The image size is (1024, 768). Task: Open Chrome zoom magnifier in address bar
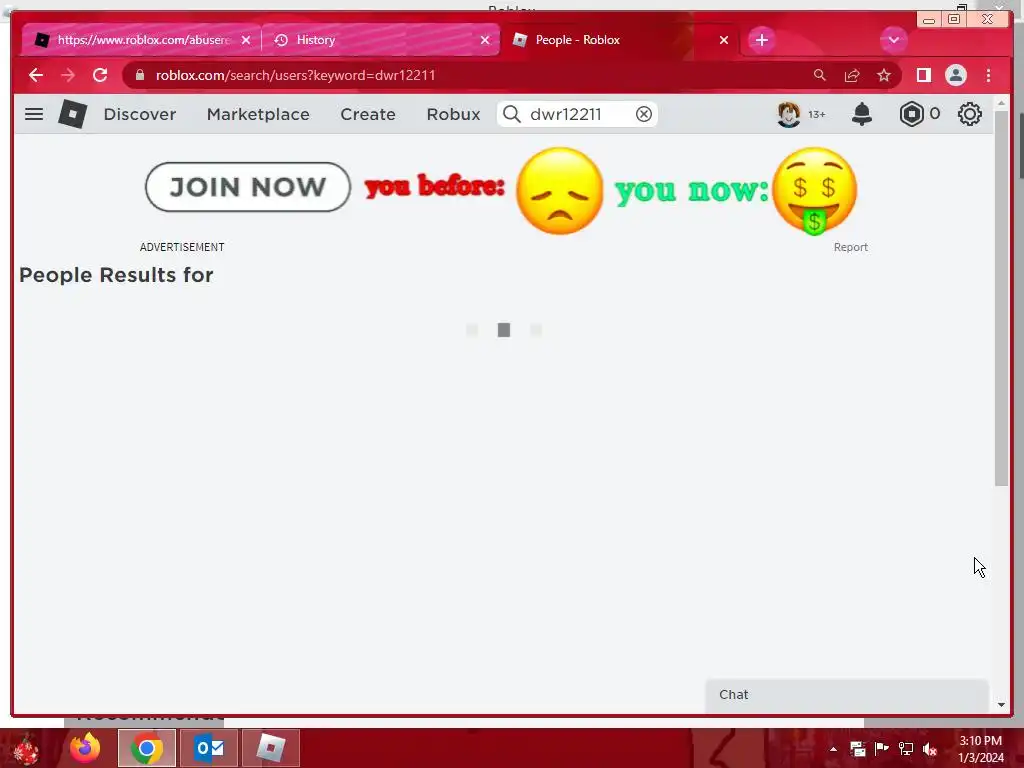(820, 75)
